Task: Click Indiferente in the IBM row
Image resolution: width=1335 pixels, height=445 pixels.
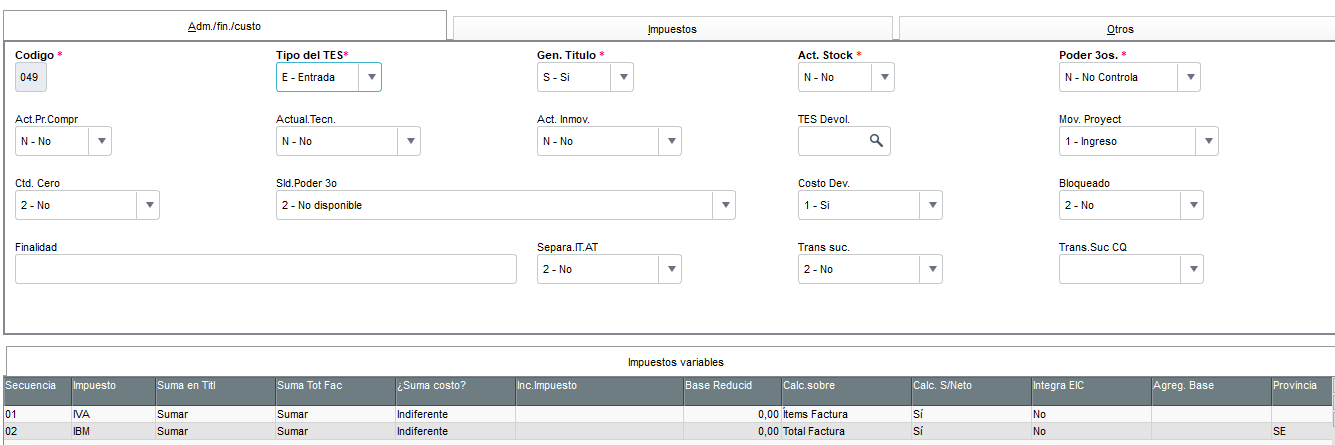Action: [455, 431]
